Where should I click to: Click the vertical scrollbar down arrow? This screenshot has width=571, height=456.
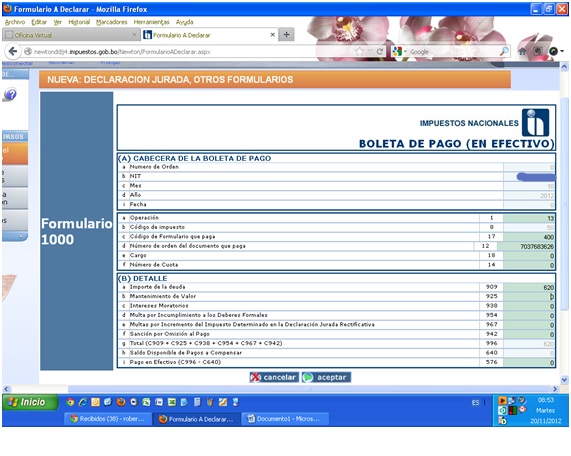point(564,380)
